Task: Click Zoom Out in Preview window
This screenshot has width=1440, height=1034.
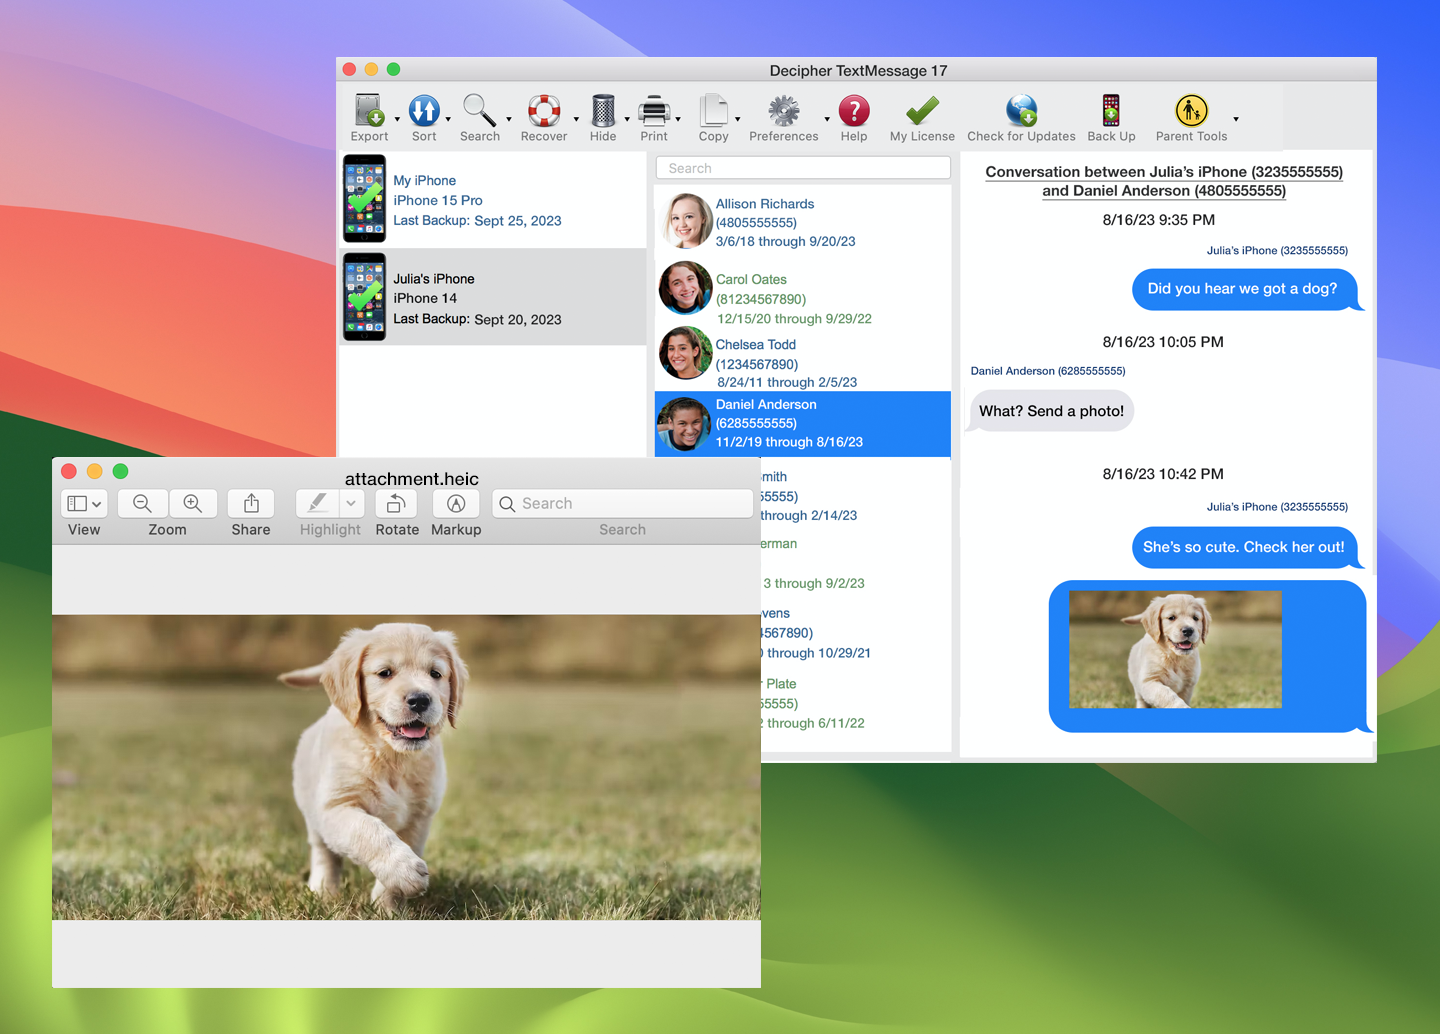Action: [142, 503]
